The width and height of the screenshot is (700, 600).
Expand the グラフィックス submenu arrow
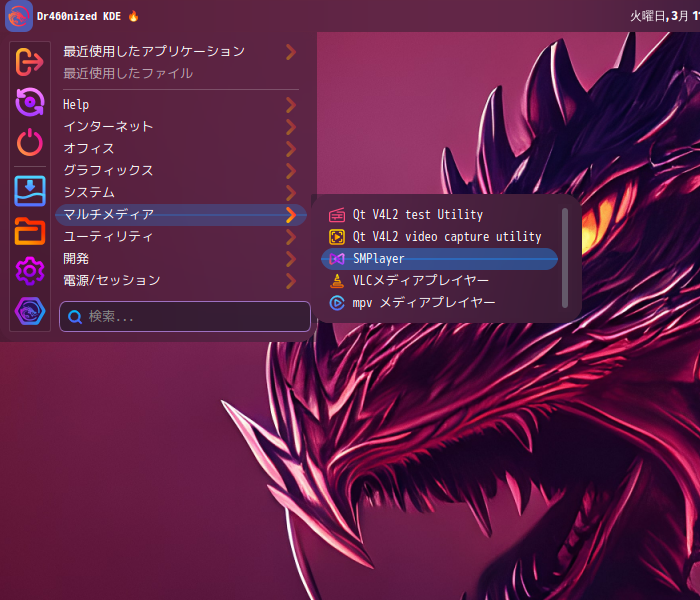tap(291, 171)
